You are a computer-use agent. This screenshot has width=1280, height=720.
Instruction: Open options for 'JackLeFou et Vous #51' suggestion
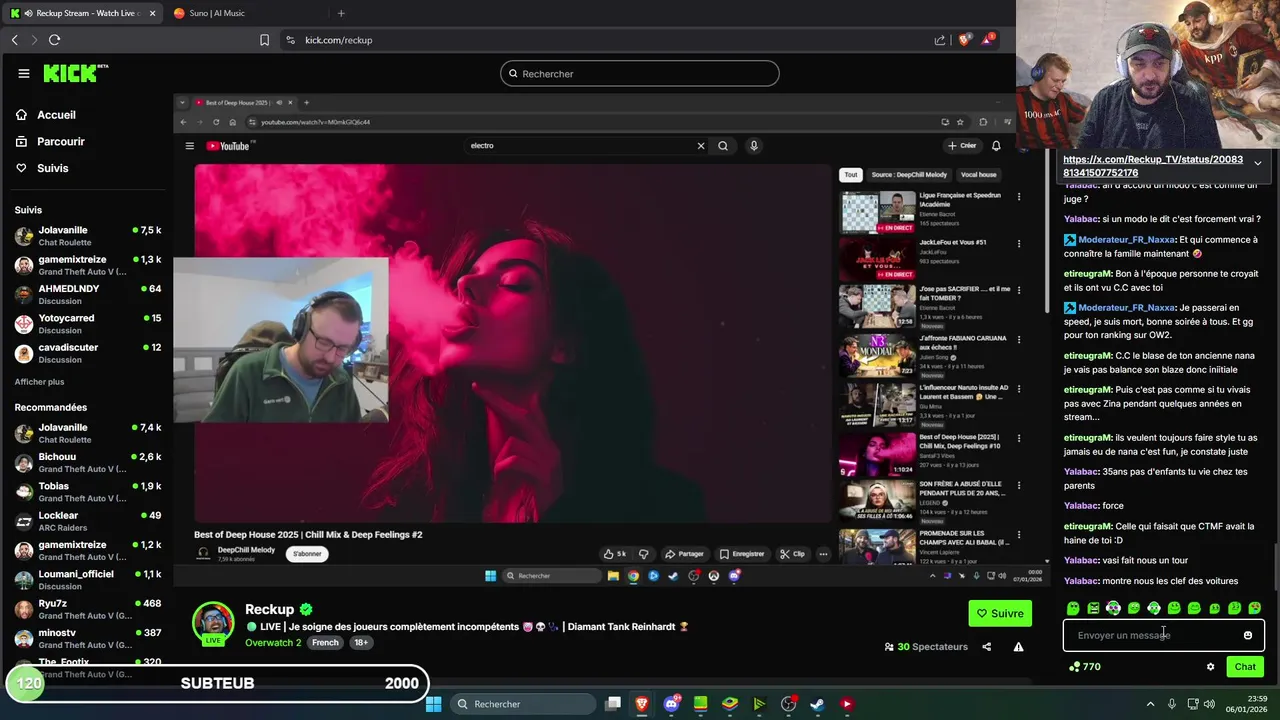pyautogui.click(x=1019, y=244)
